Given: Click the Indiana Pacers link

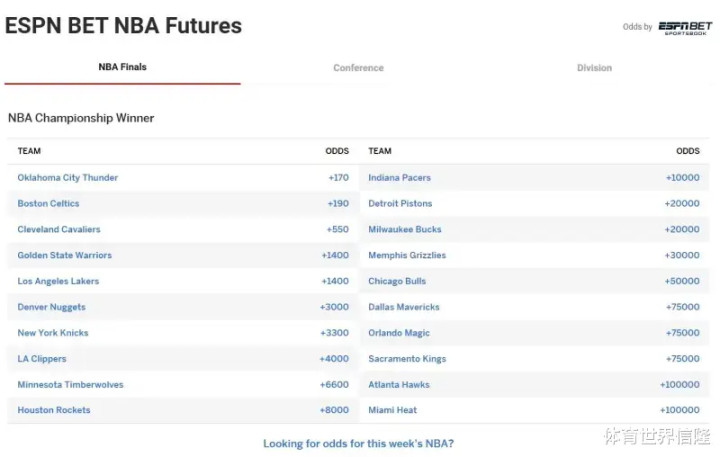Looking at the screenshot, I should point(400,178).
